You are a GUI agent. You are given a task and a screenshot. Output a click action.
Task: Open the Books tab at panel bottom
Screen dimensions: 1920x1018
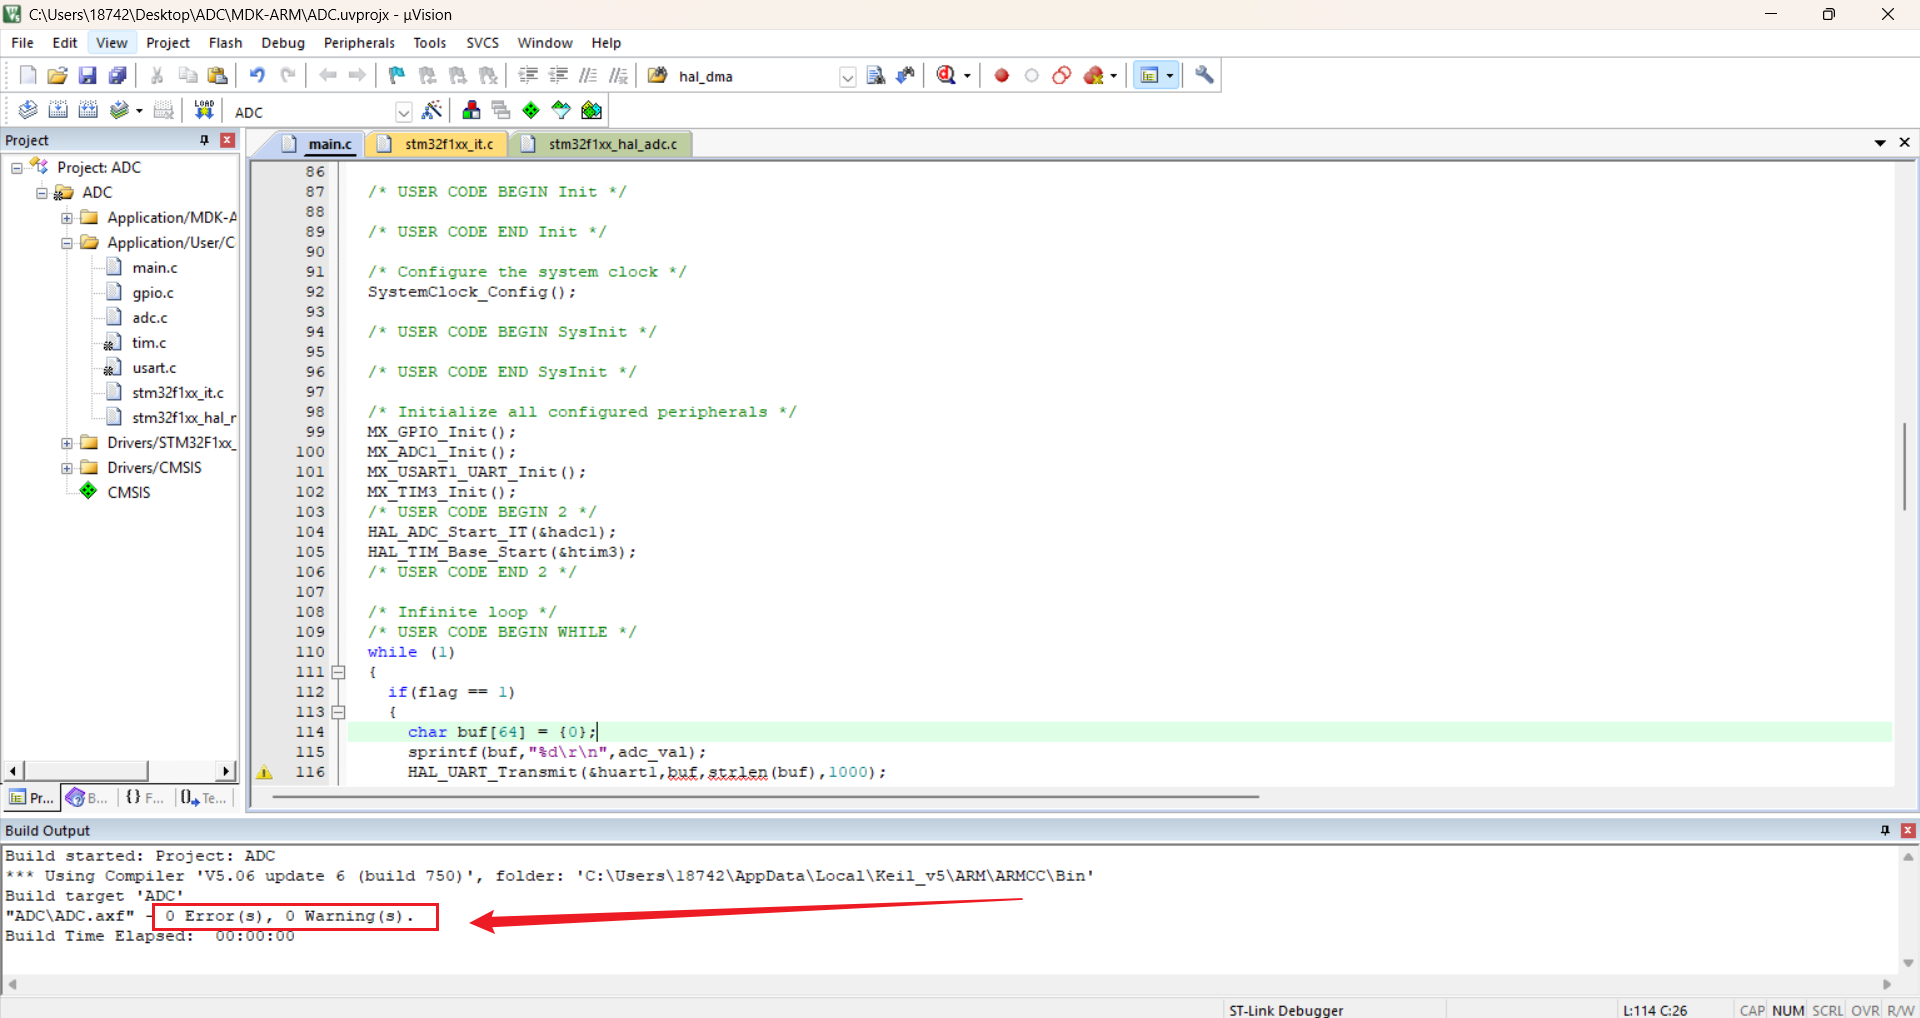coord(87,797)
